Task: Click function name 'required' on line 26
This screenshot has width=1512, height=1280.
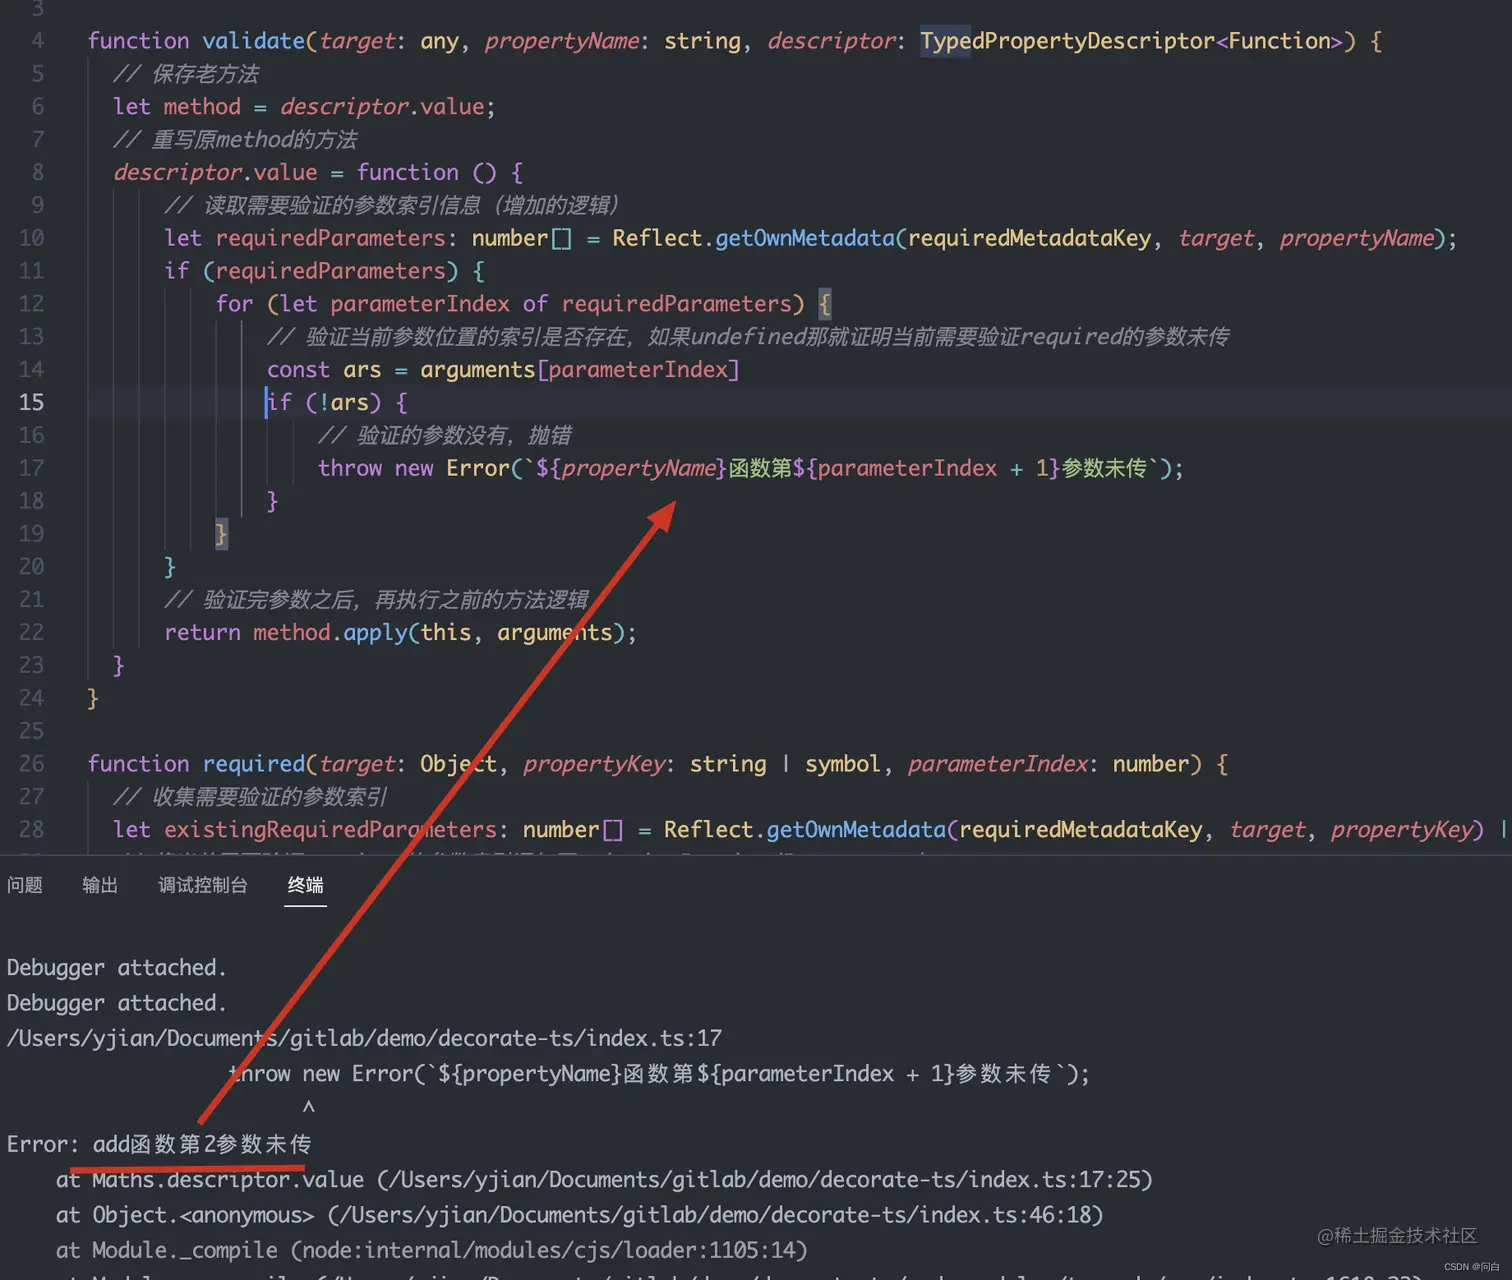Action: click(254, 764)
